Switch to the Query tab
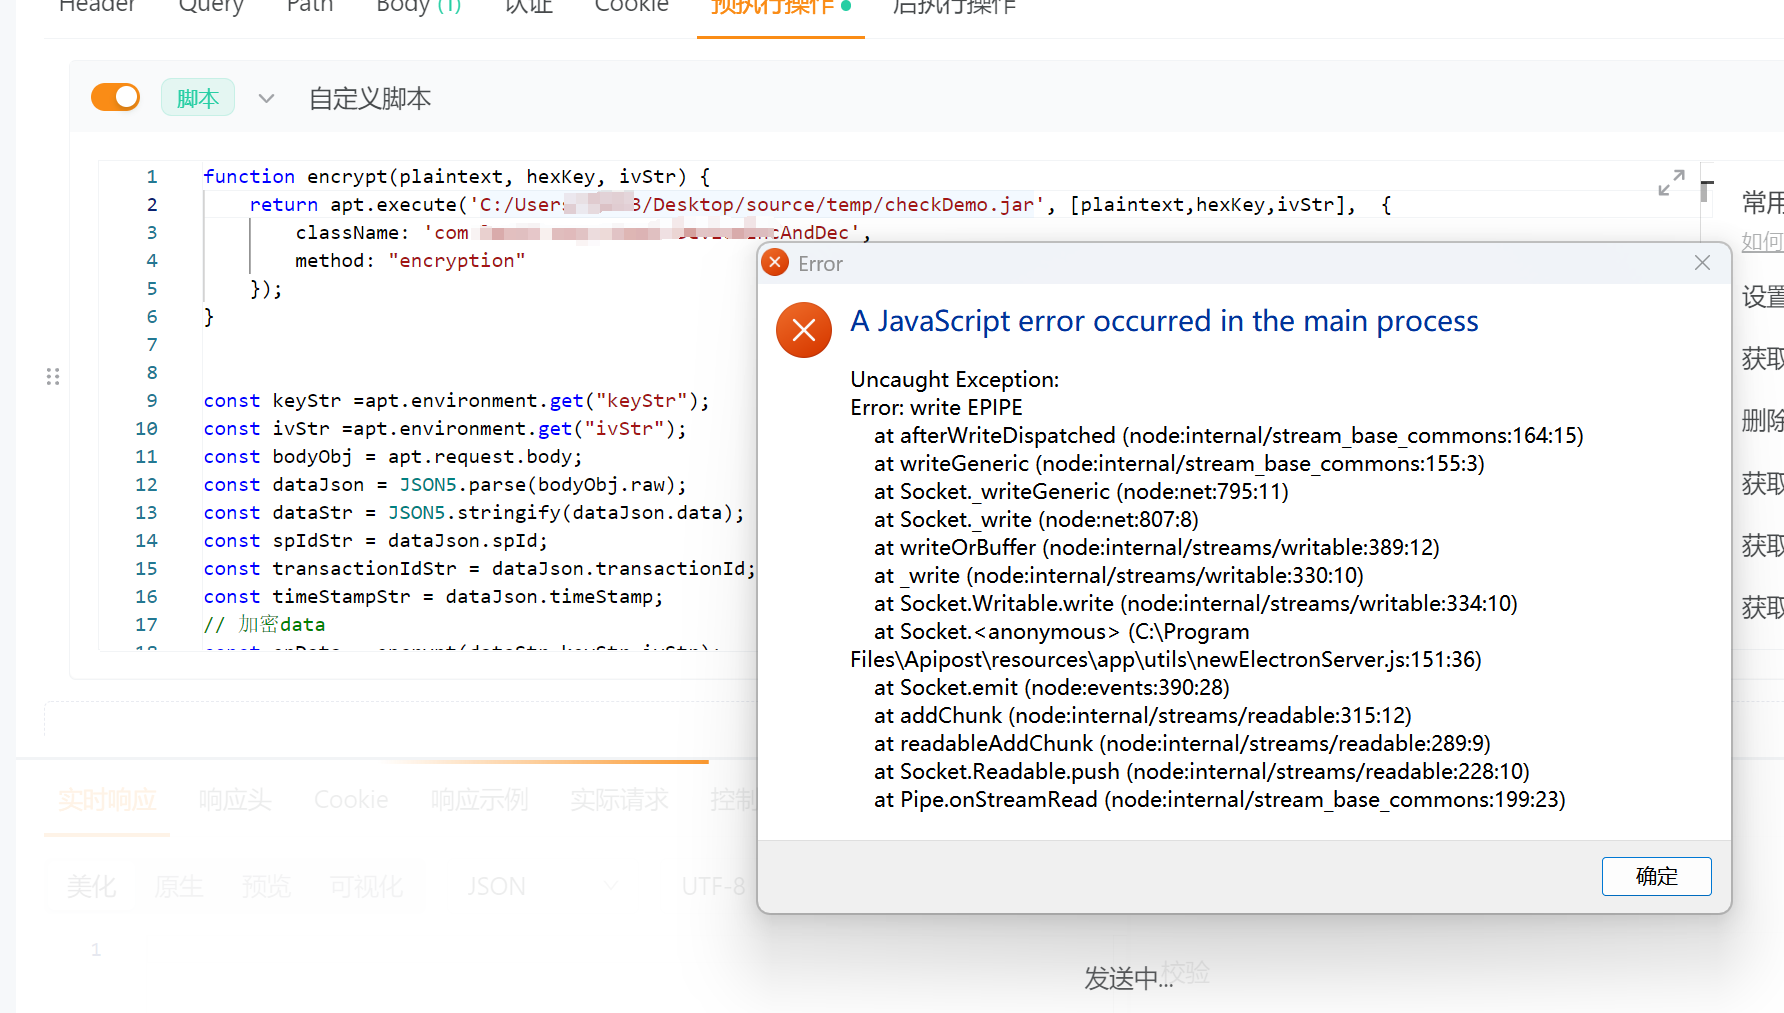This screenshot has height=1013, width=1784. tap(211, 5)
